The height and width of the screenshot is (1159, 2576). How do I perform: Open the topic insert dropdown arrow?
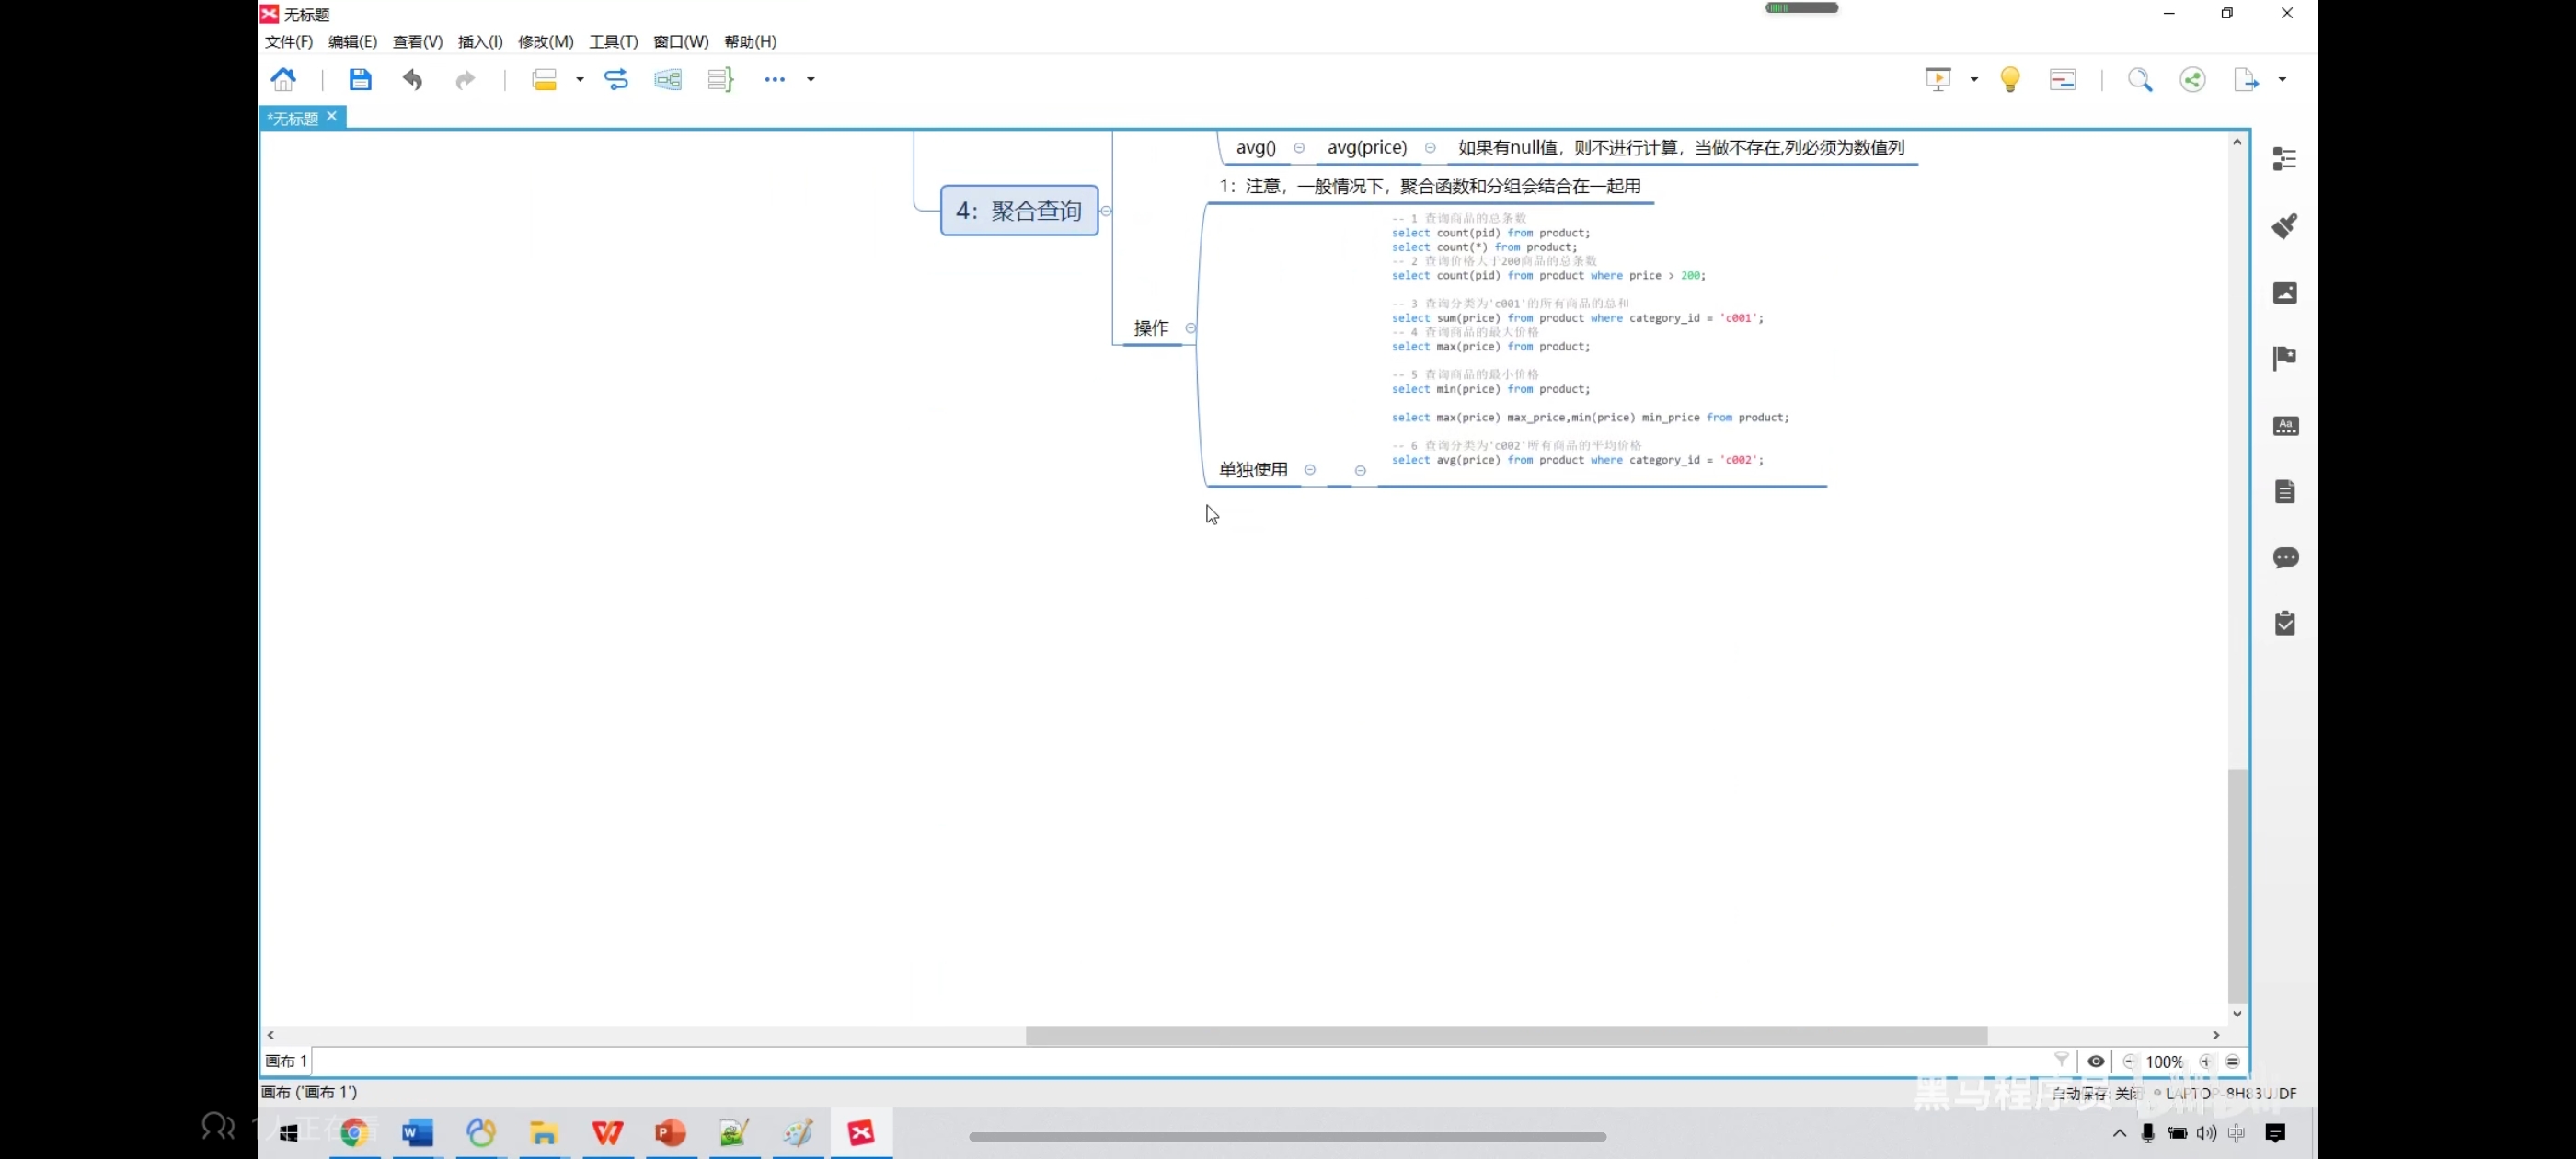580,79
